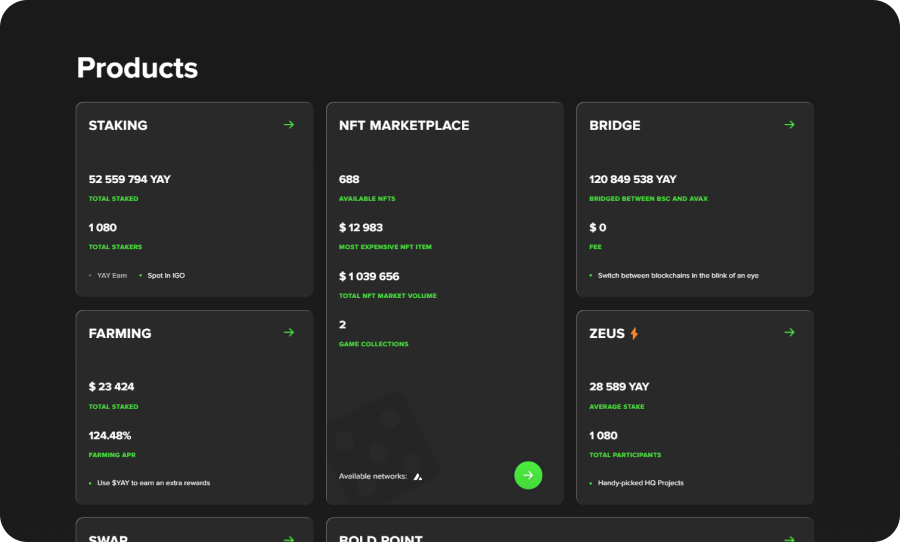Click the GAME COLLECTIONS label
The image size is (900, 542).
coord(374,344)
